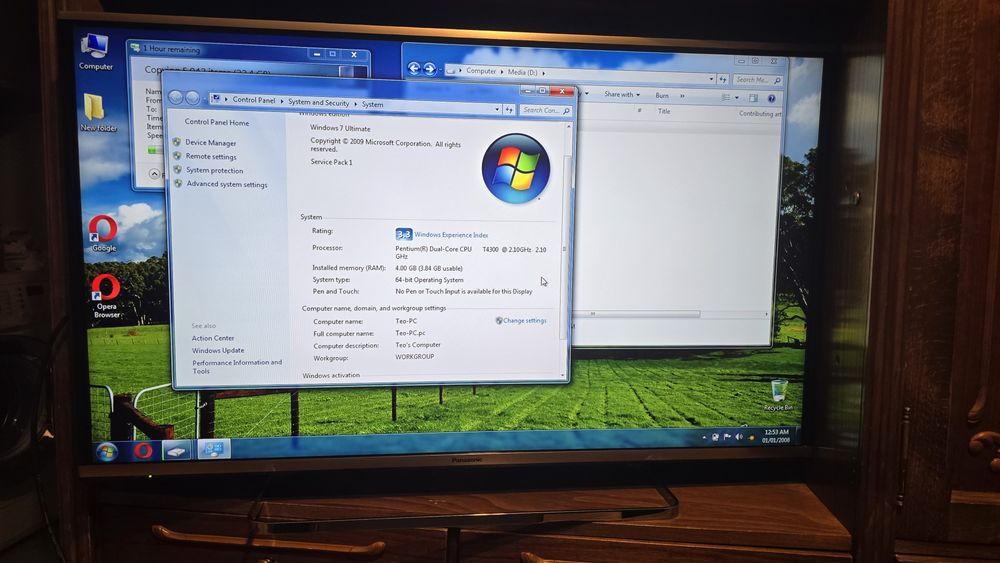Screen dimensions: 1000x563
Task: Open Control Panel Home link
Action: 217,122
